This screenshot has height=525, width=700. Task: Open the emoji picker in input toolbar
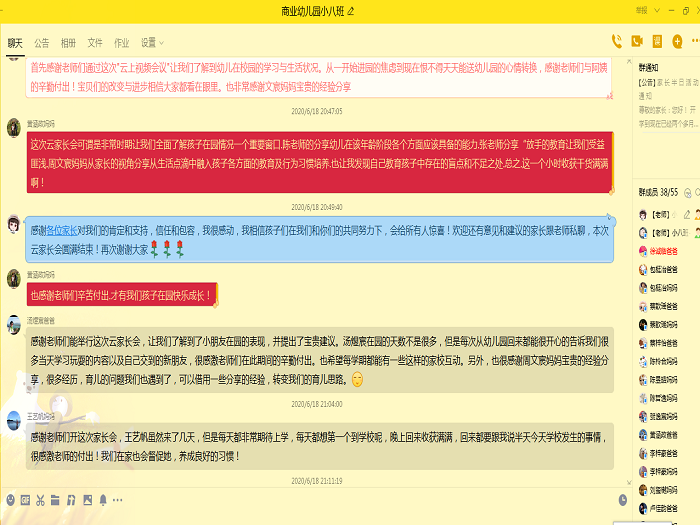point(11,498)
